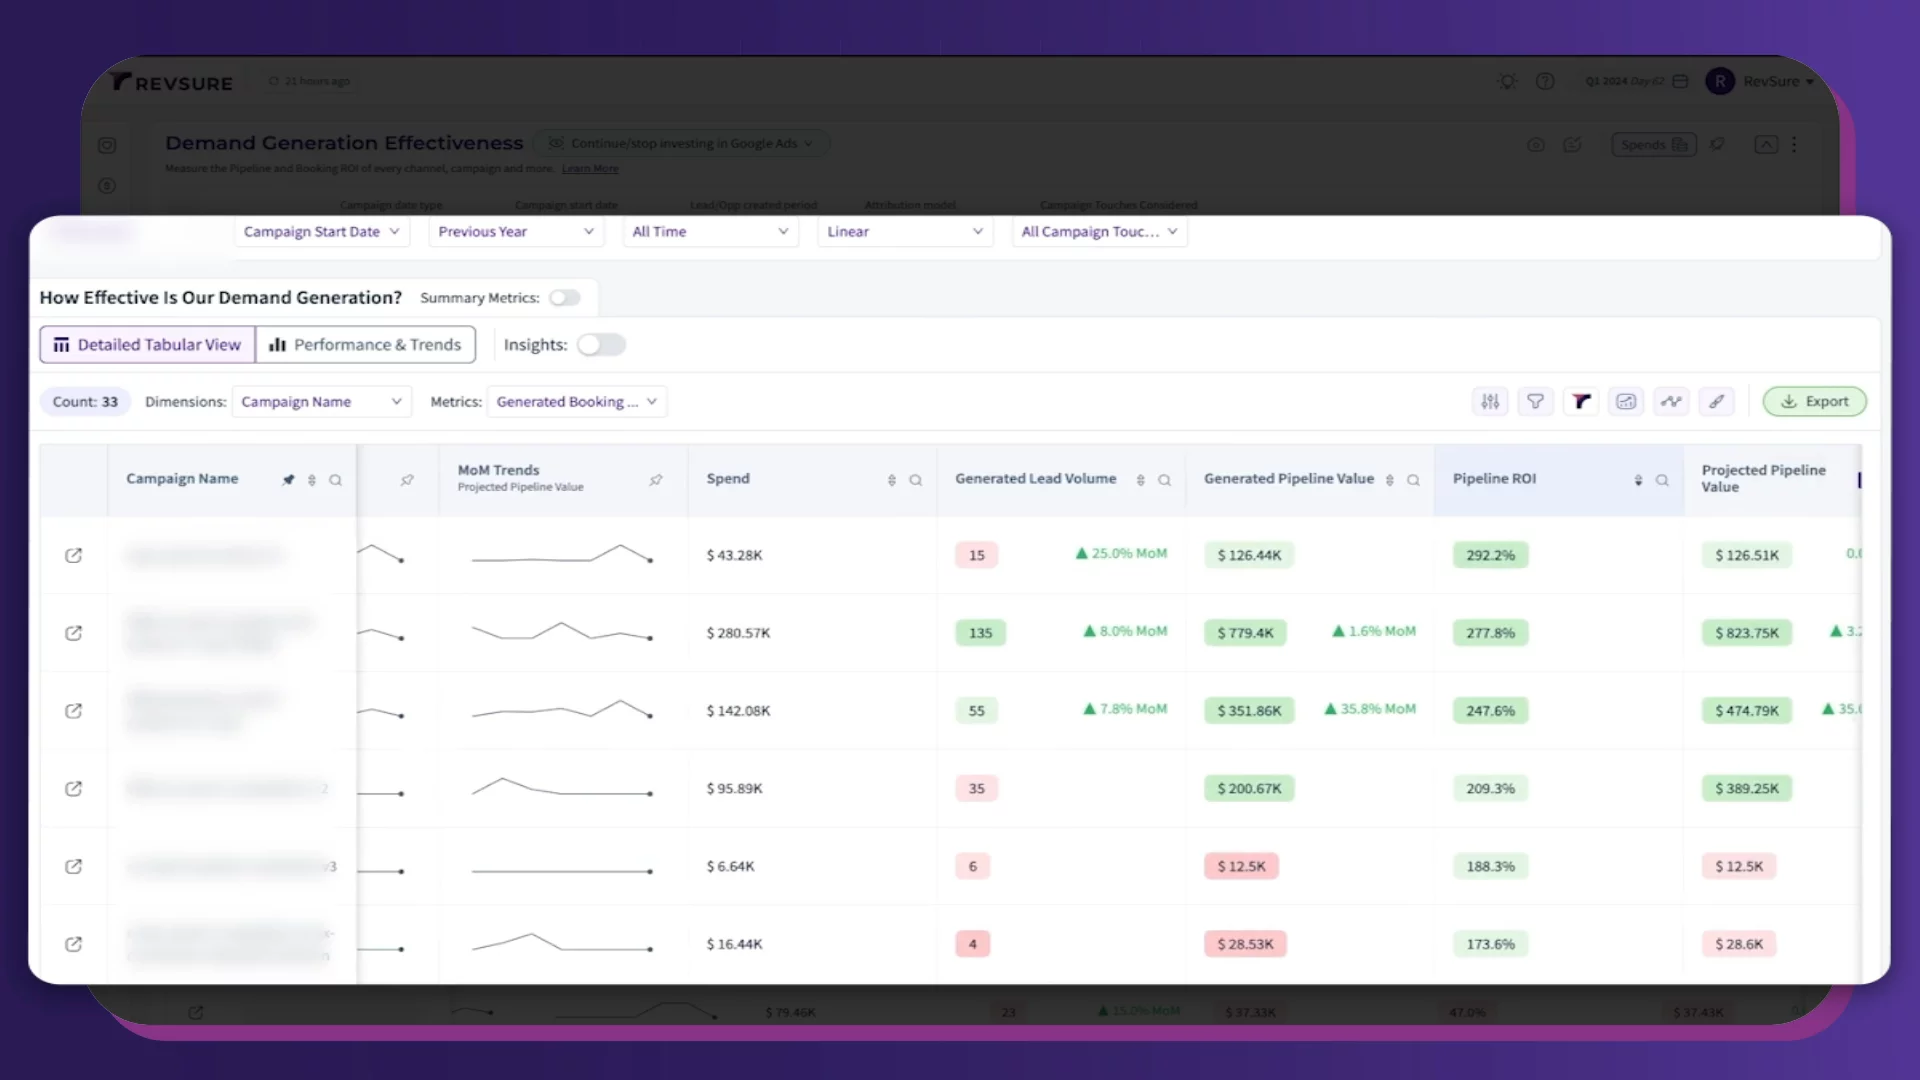Click the RevSure logo toolbar button
The width and height of the screenshot is (1920, 1080).
pyautogui.click(x=1581, y=401)
